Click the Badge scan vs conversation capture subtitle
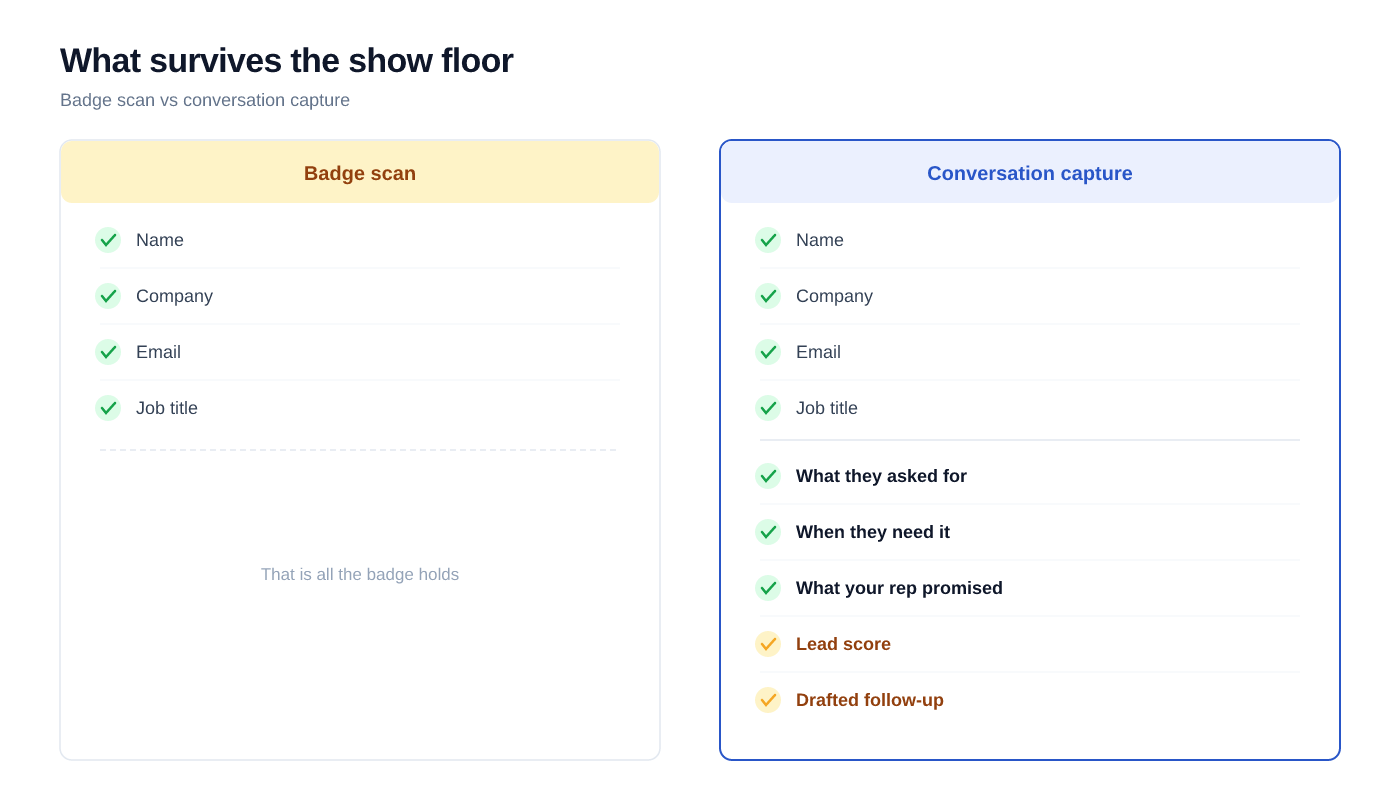This screenshot has width=1400, height=800. click(205, 100)
